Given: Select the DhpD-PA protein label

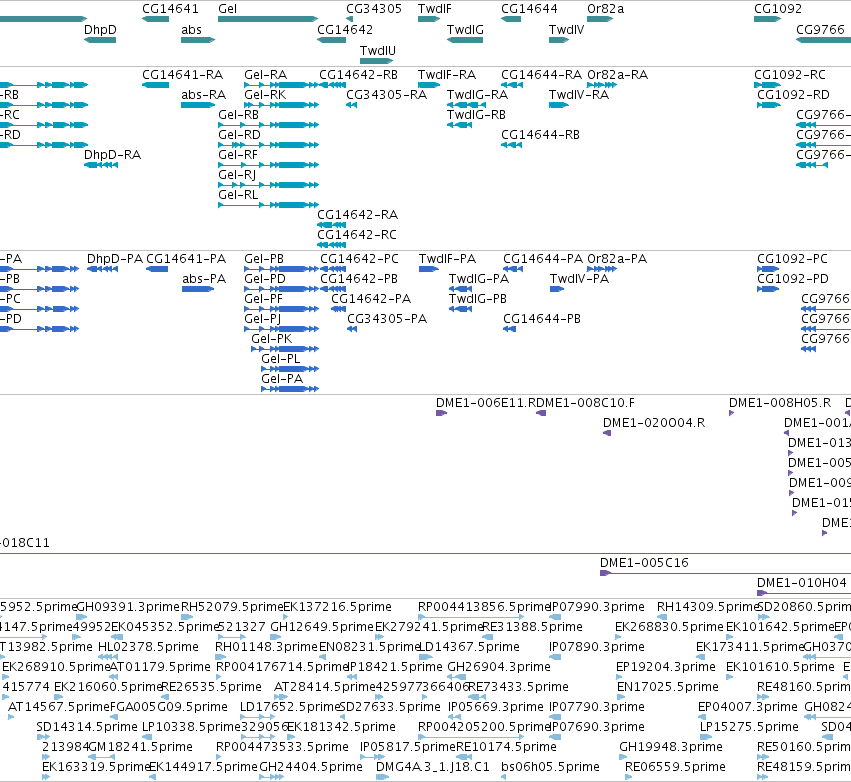Looking at the screenshot, I should click(115, 259).
